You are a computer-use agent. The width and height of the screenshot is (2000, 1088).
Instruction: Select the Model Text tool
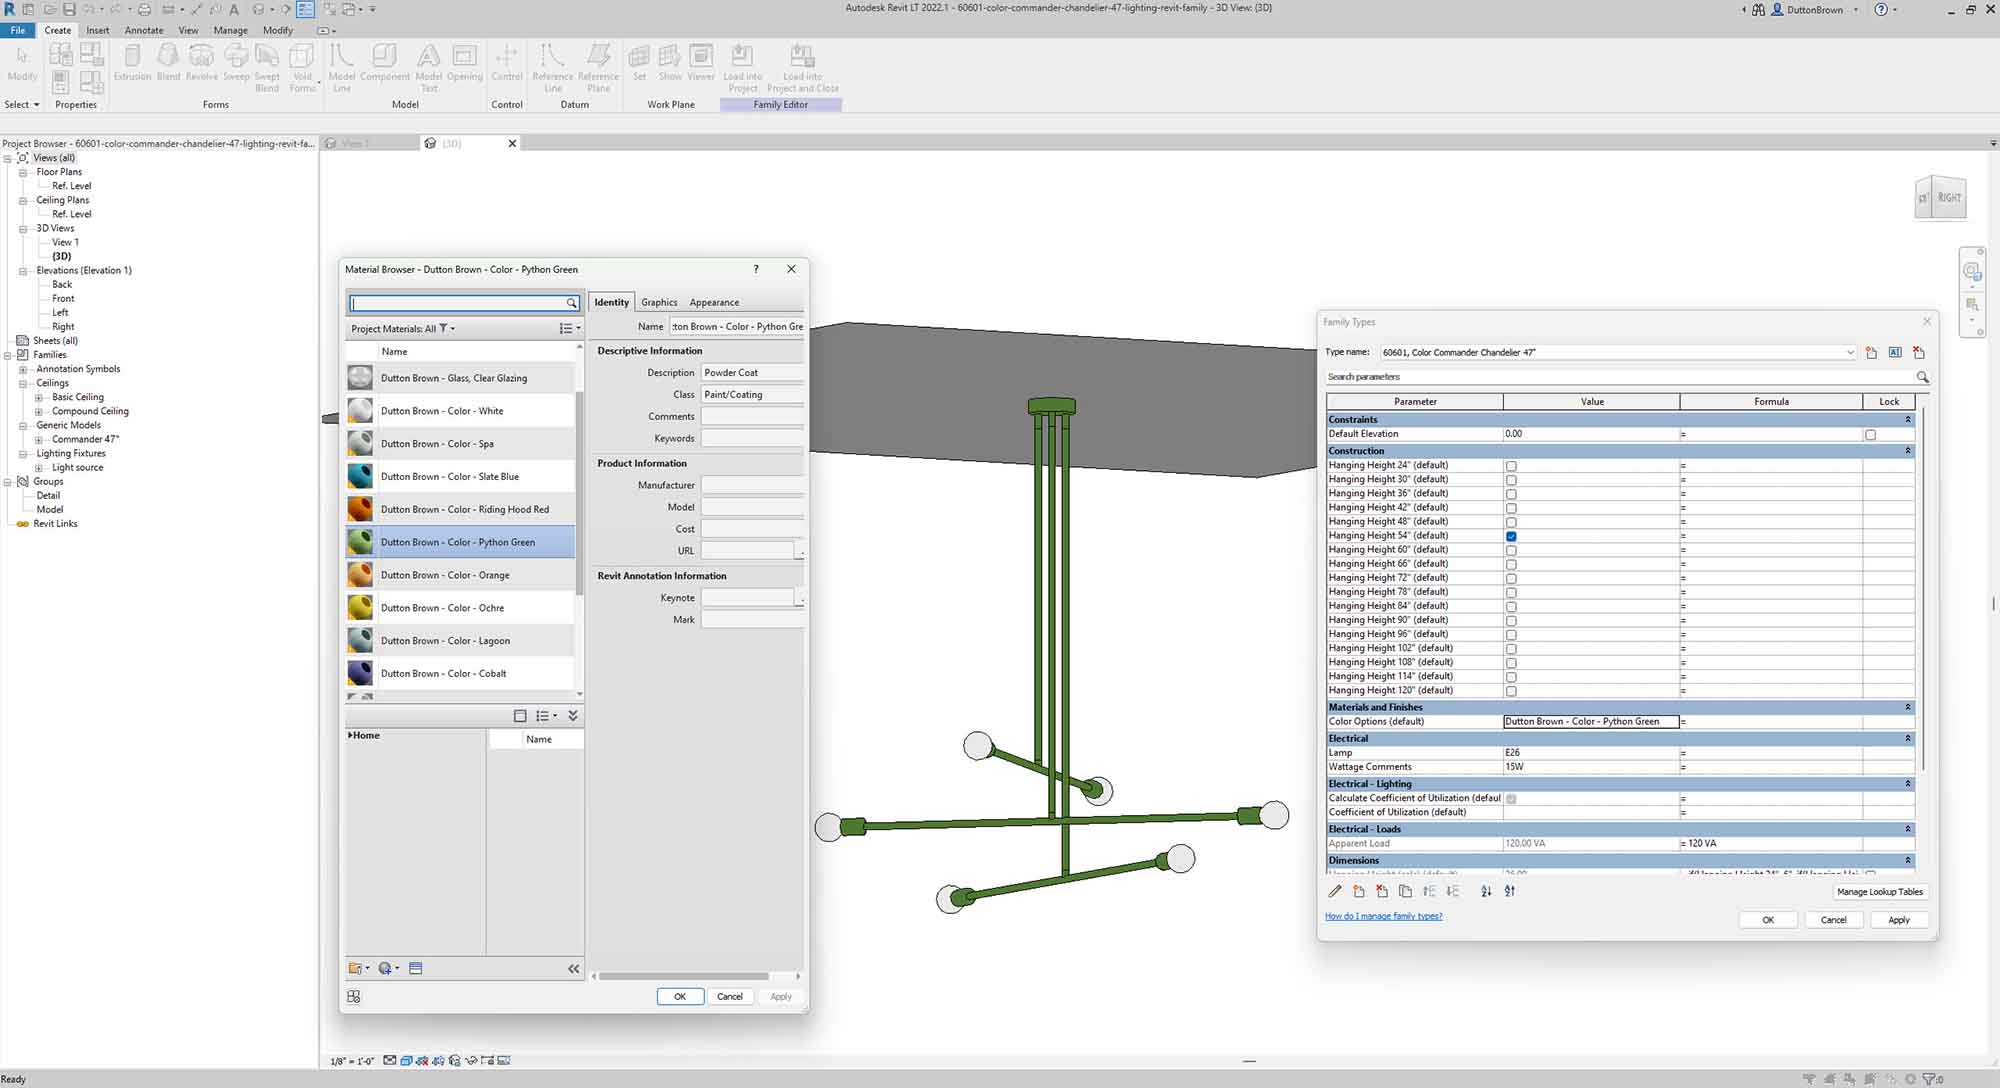coord(428,66)
